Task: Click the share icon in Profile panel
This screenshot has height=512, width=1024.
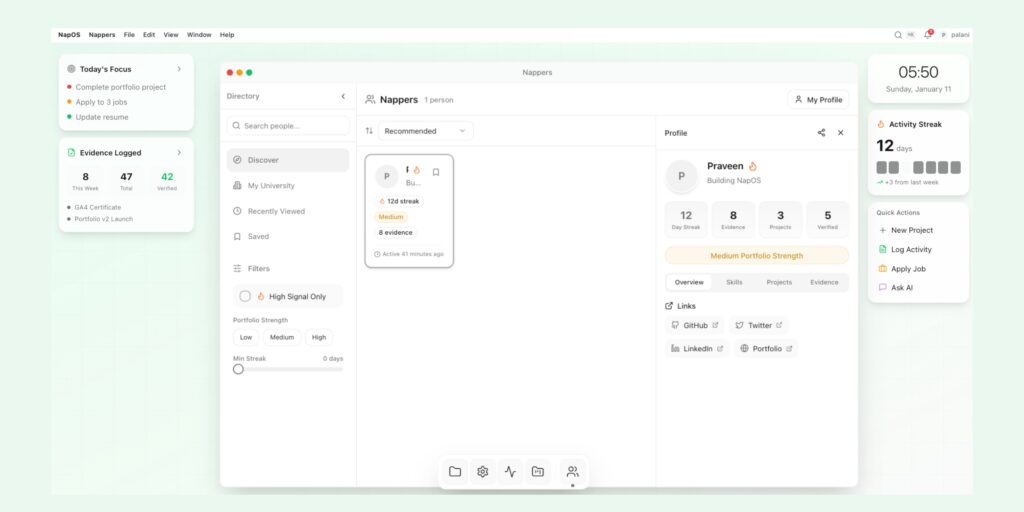Action: [x=821, y=133]
